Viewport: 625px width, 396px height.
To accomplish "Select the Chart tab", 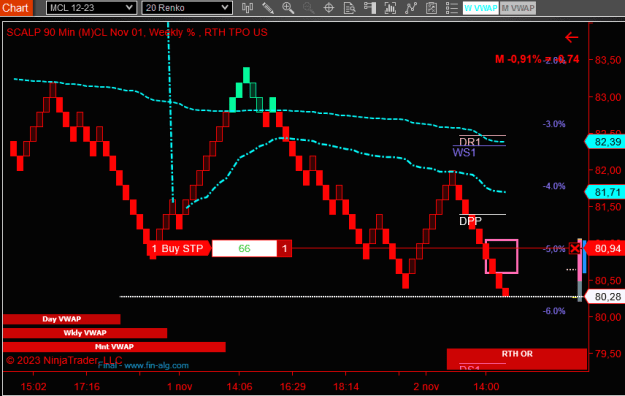I will pyautogui.click(x=16, y=8).
